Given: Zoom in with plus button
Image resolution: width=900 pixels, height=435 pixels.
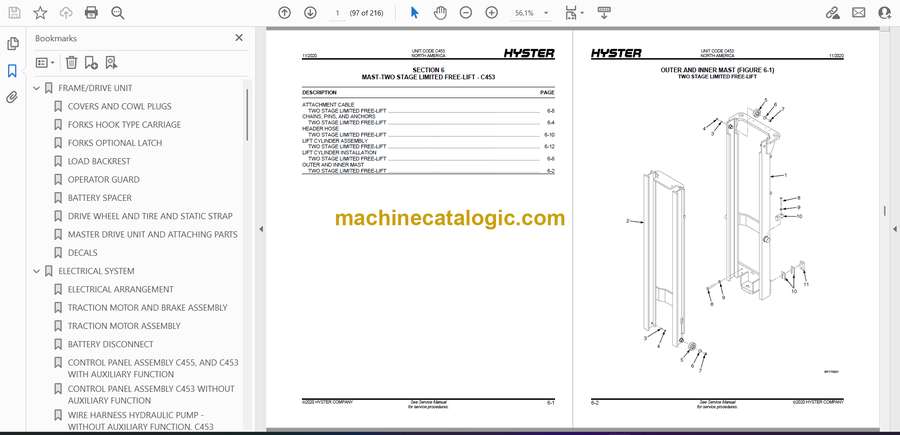Looking at the screenshot, I should [x=491, y=13].
